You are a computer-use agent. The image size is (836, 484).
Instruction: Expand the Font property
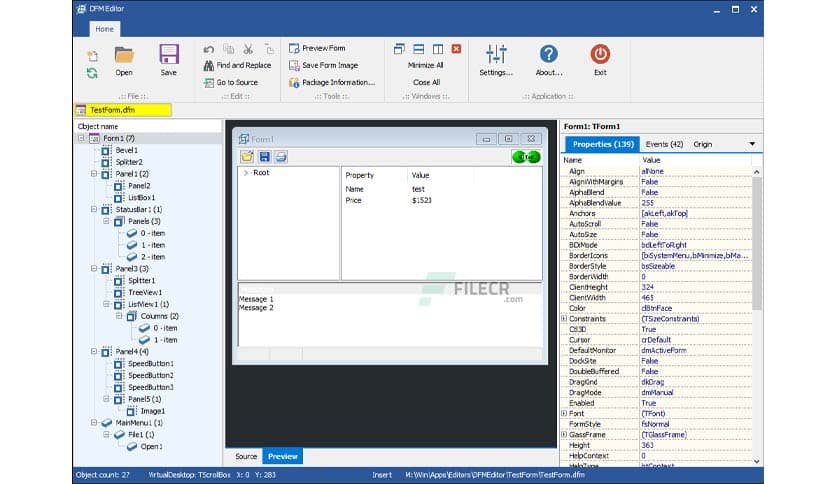coord(565,414)
